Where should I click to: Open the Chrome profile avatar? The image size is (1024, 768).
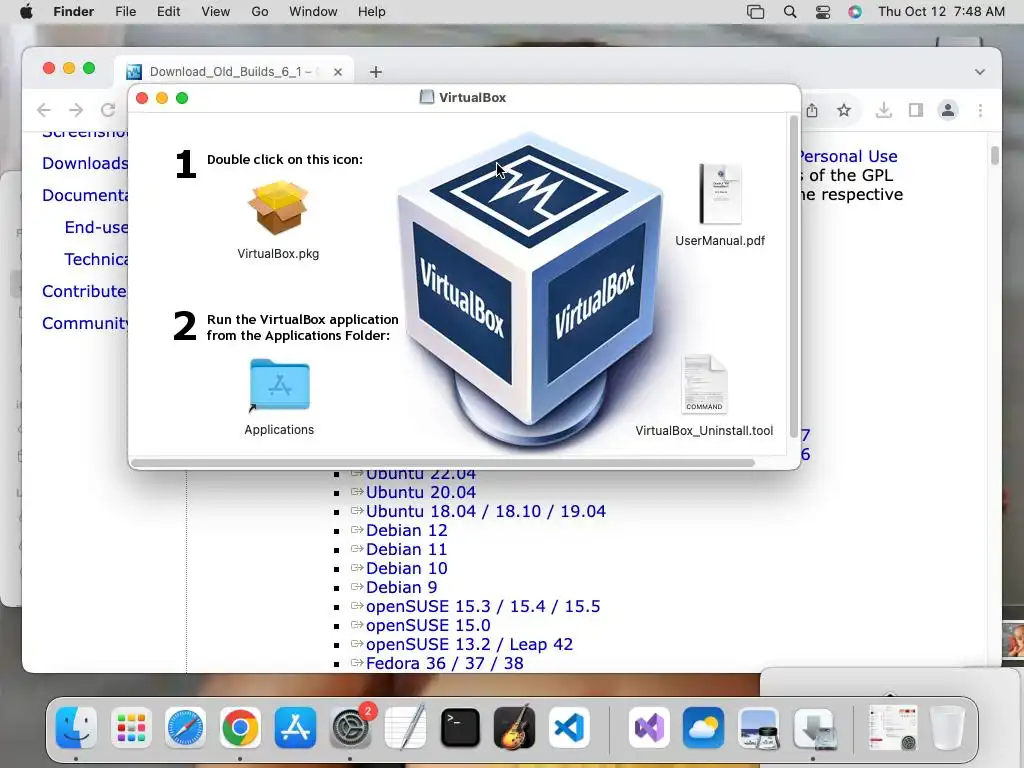(948, 110)
